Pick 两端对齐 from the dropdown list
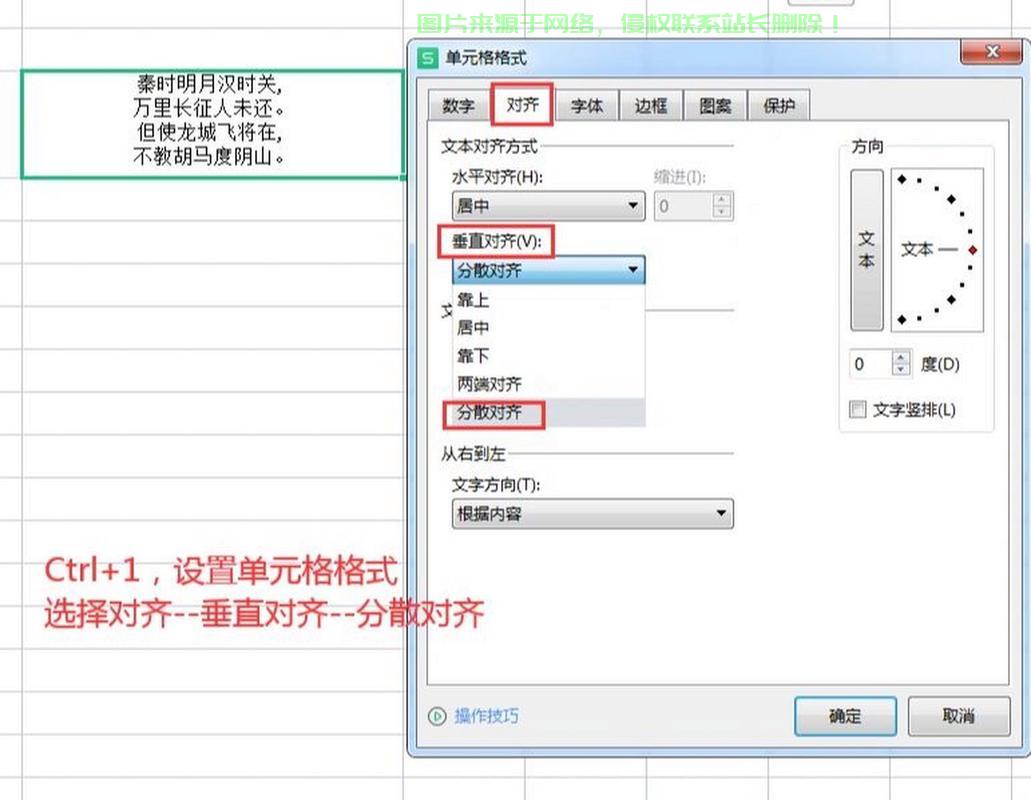The image size is (1031, 800). coord(548,384)
